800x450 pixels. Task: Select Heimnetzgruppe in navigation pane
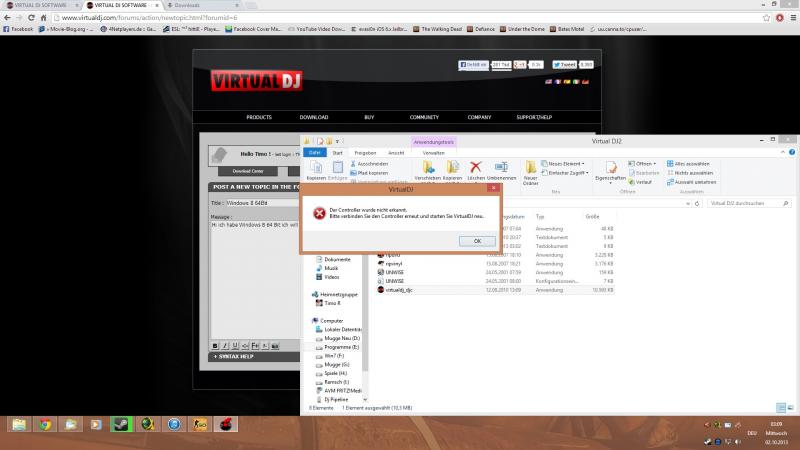point(339,294)
